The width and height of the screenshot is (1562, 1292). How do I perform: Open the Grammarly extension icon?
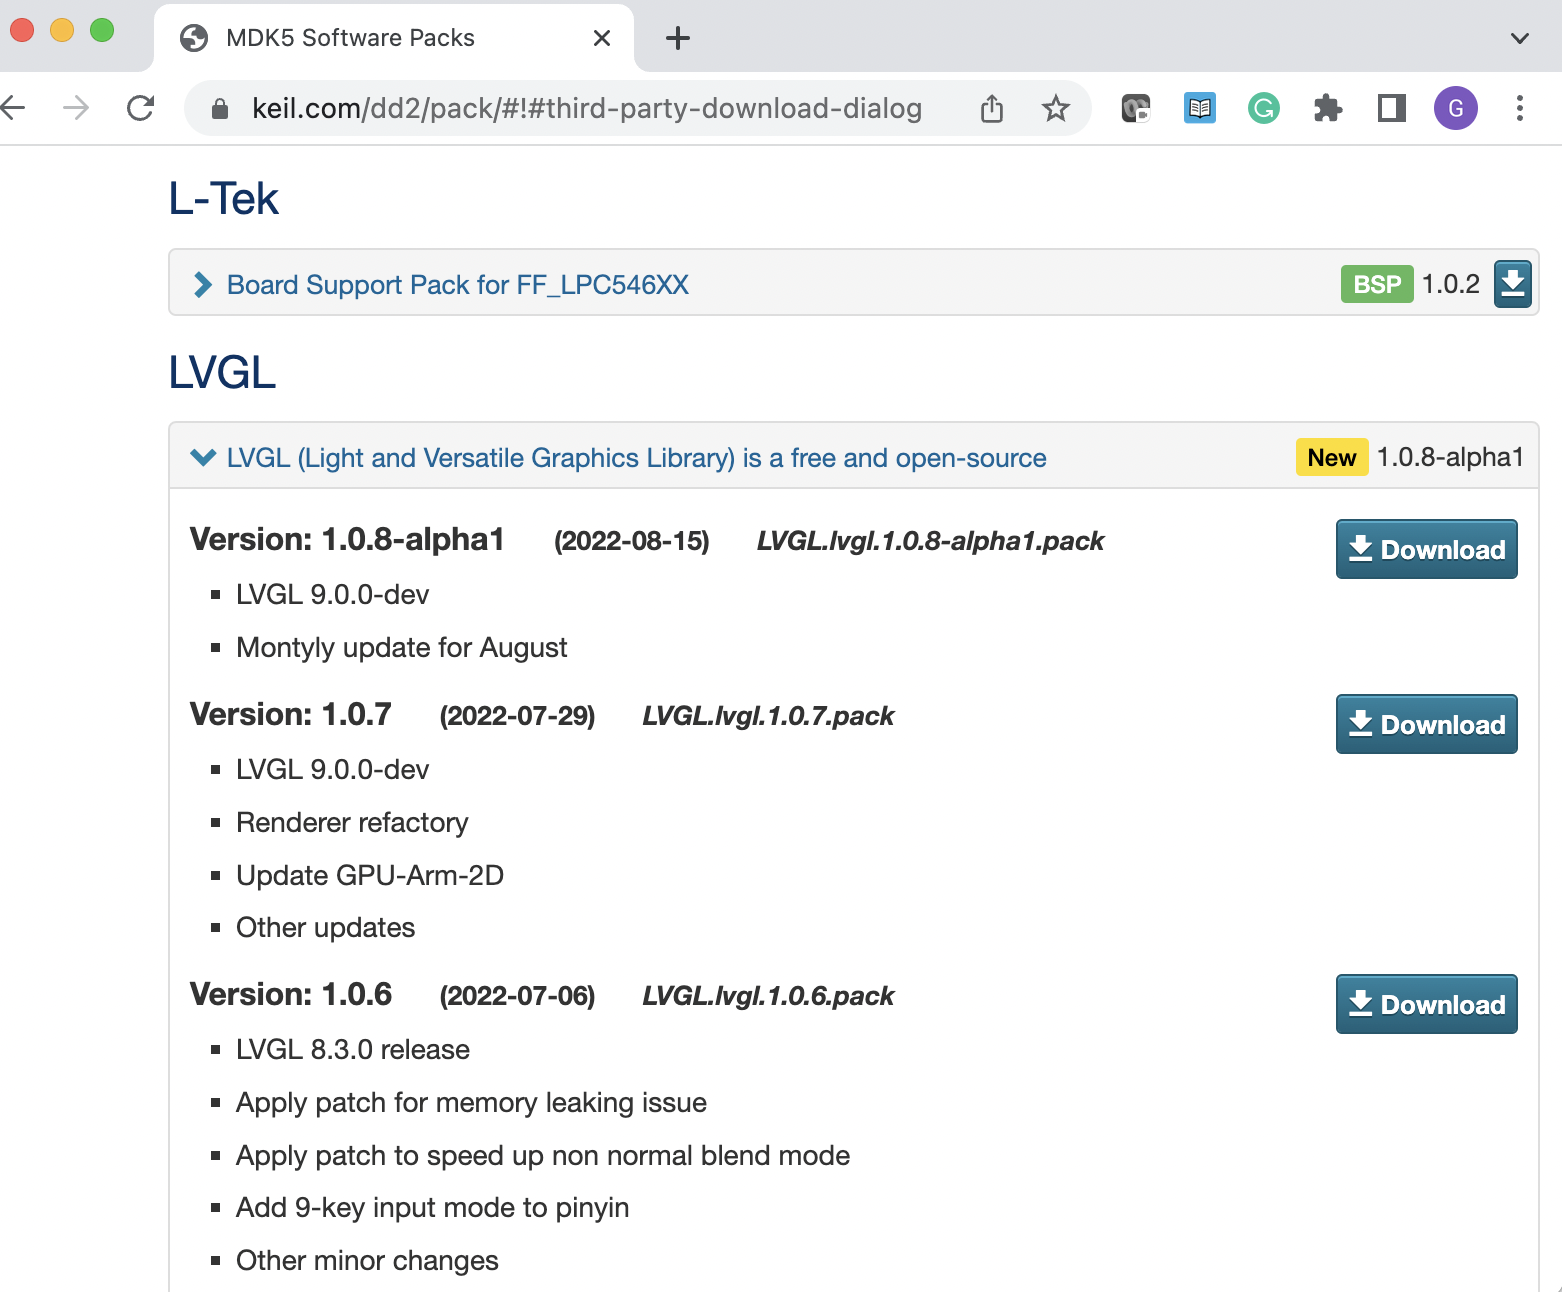(1263, 108)
